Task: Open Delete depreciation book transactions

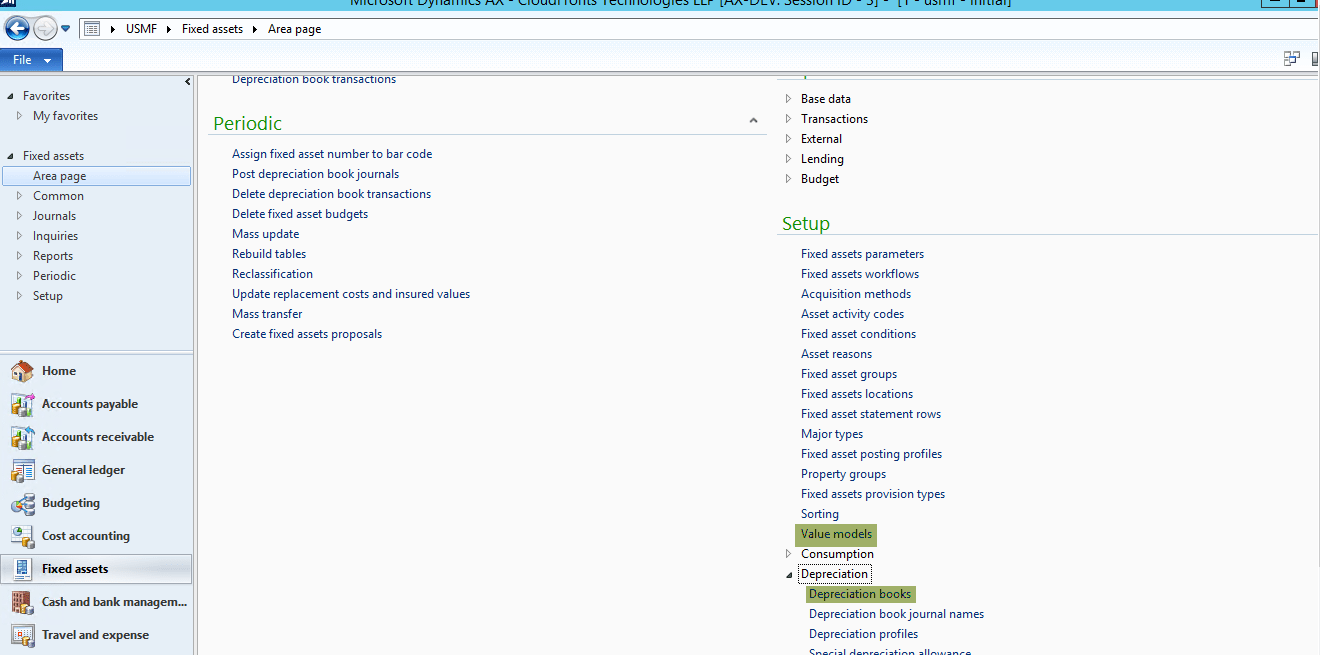Action: pyautogui.click(x=331, y=194)
